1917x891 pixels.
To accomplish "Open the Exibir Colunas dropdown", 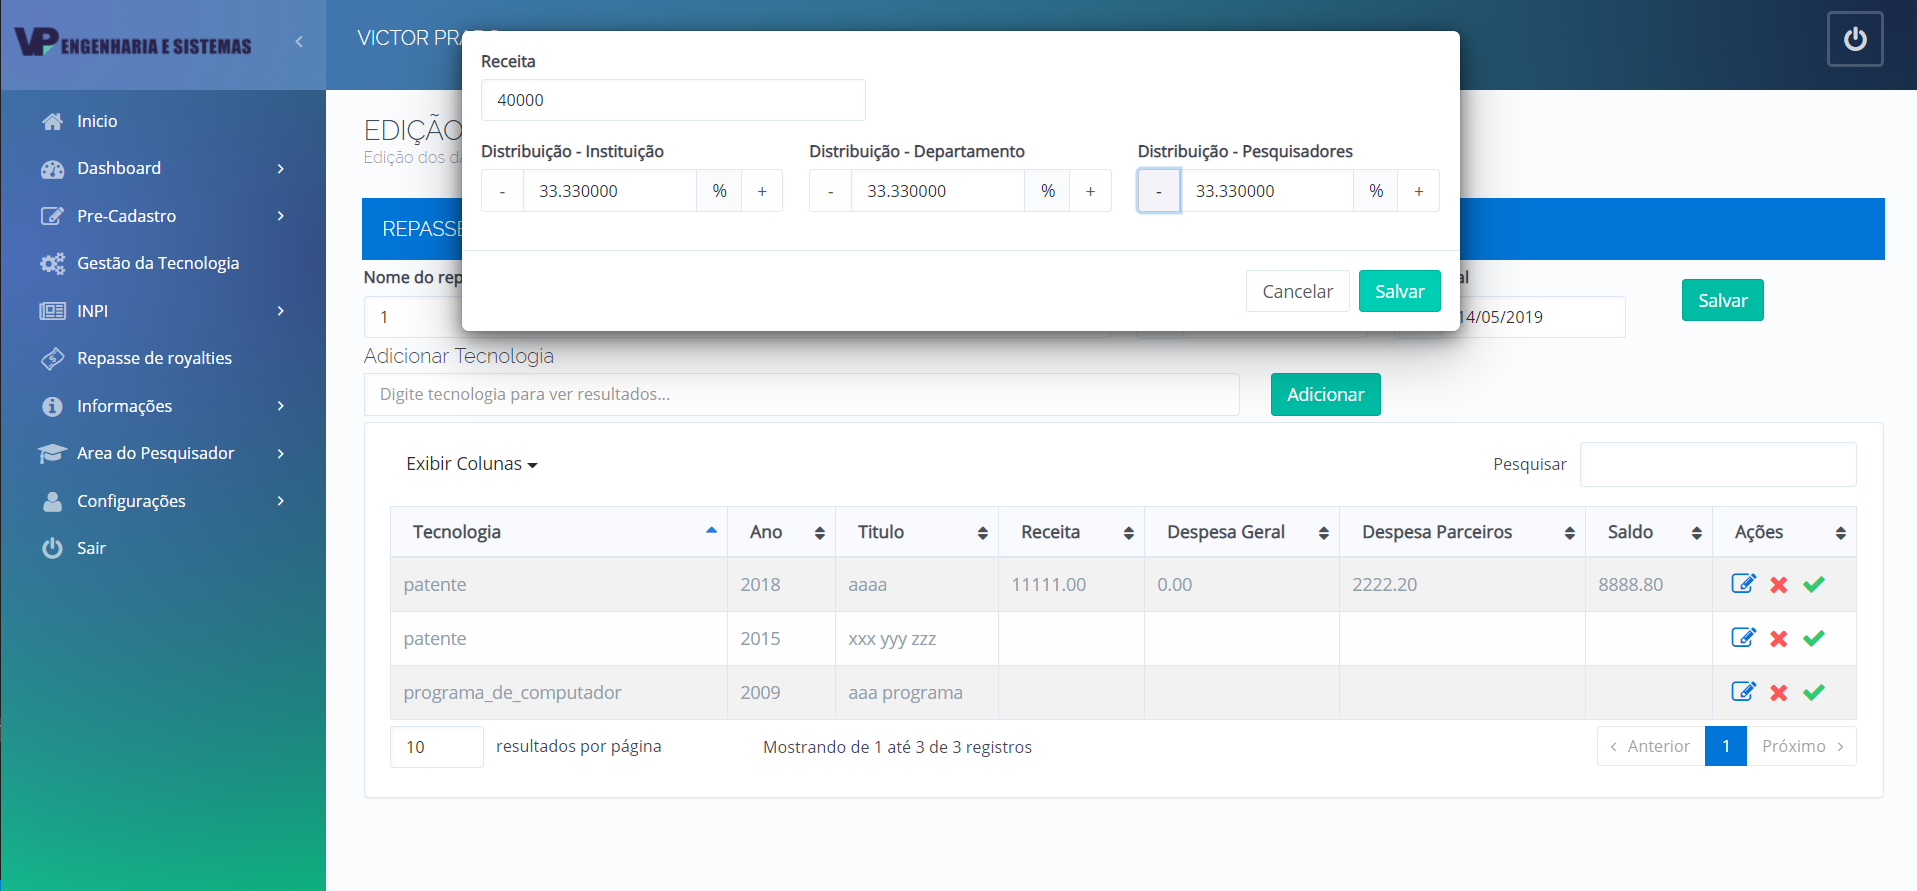I will (472, 464).
